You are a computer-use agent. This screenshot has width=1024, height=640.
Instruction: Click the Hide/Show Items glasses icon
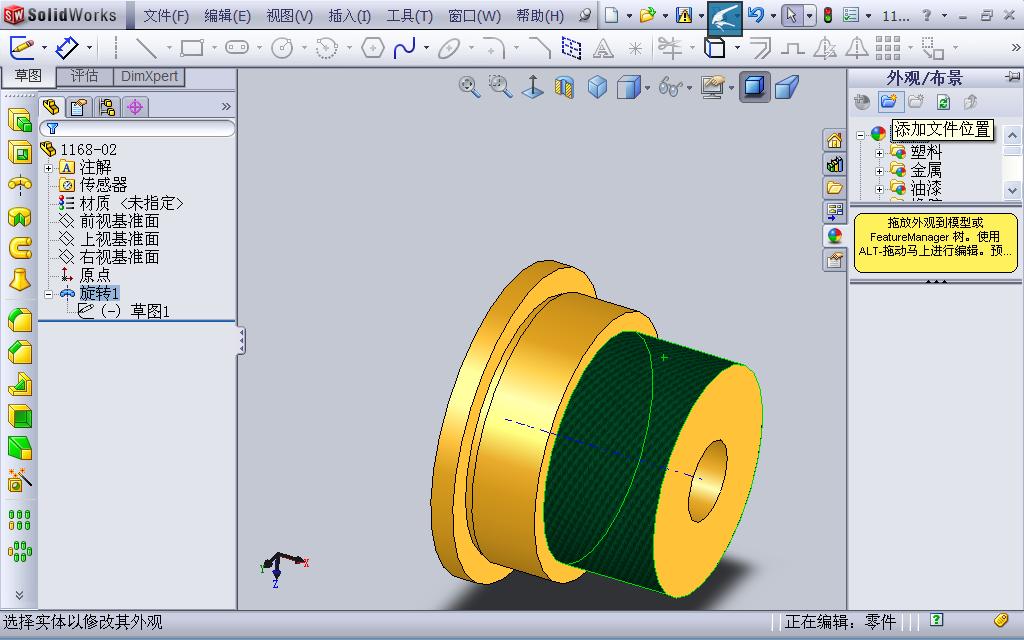[x=670, y=87]
